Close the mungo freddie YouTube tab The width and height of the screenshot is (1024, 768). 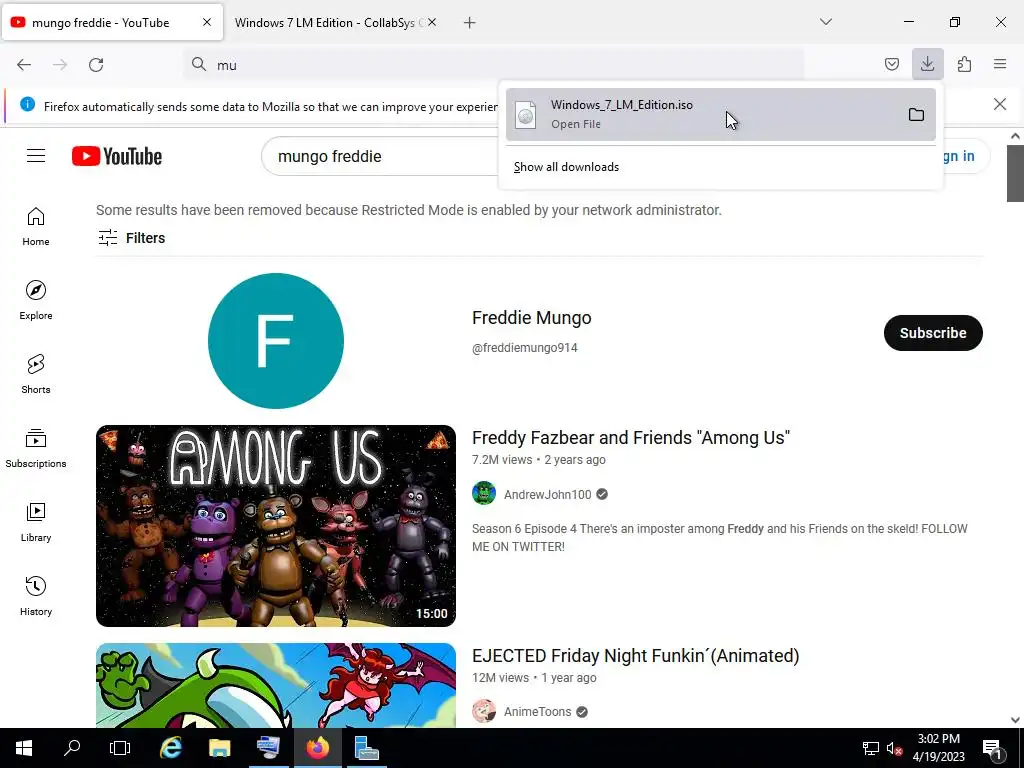(206, 22)
